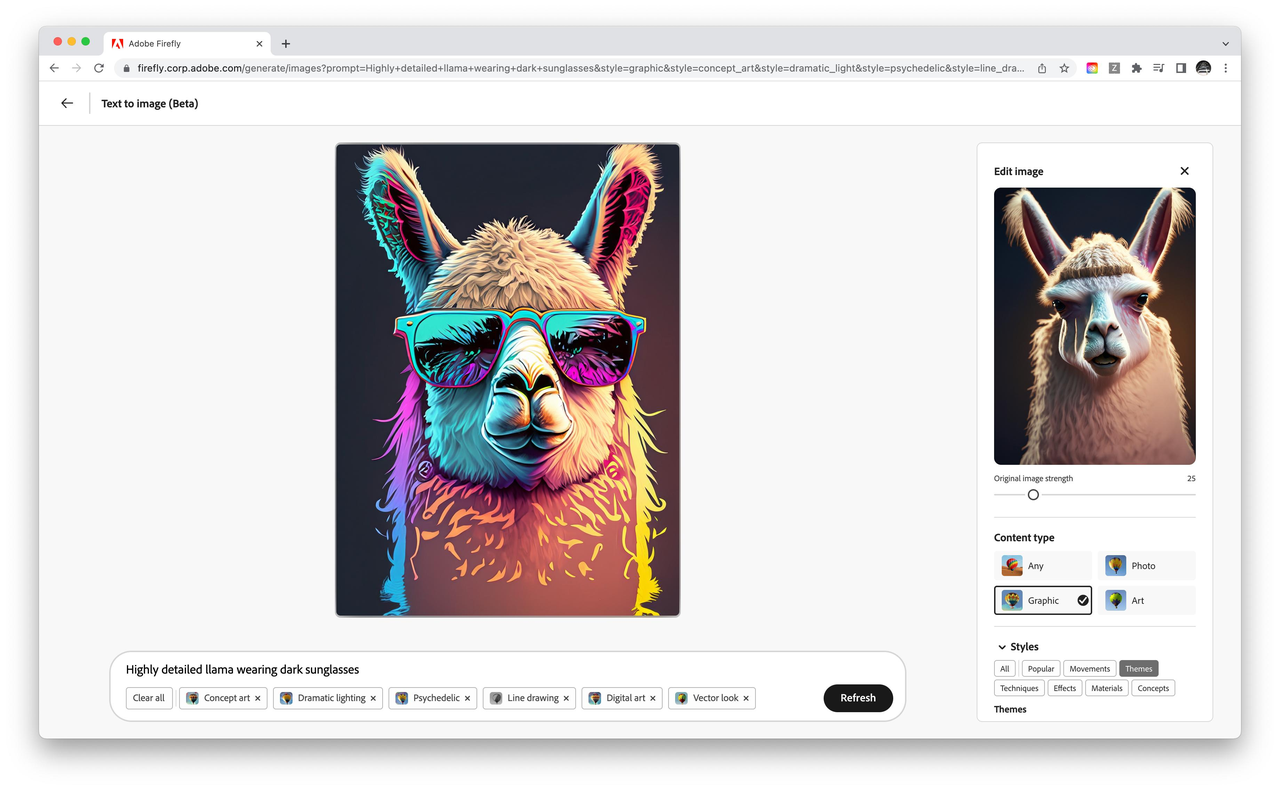Adjust the Original image strength slider

tap(1033, 494)
